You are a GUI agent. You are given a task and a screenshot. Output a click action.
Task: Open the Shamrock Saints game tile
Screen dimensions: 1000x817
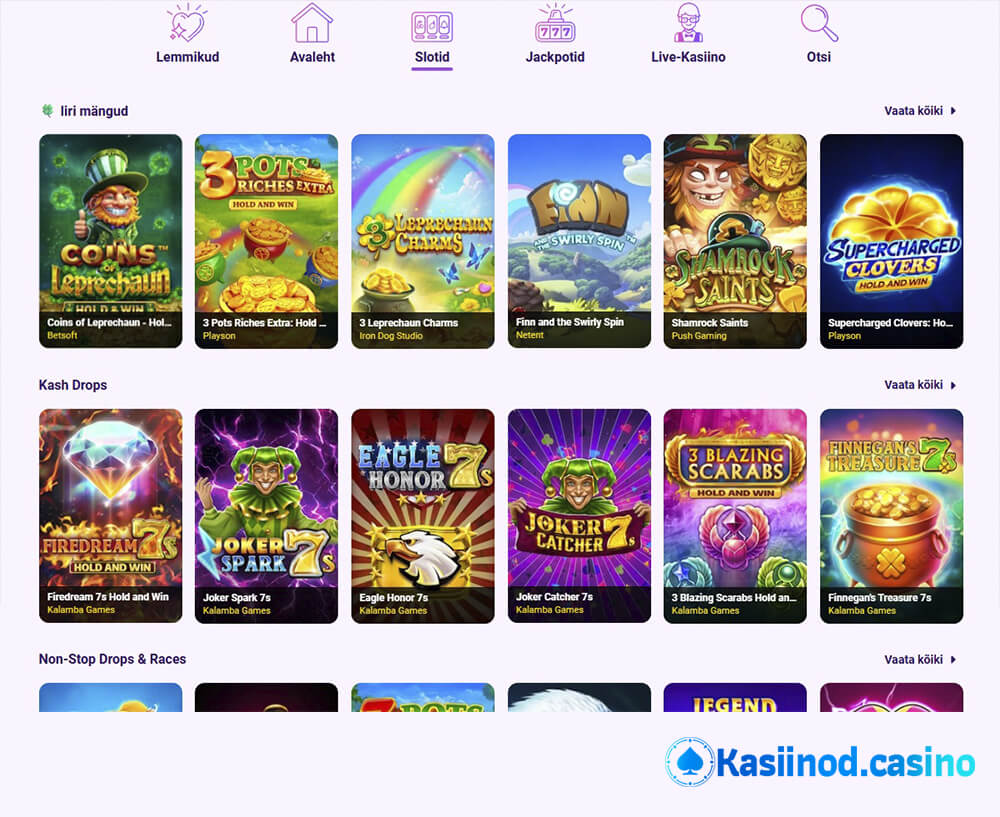[x=735, y=241]
